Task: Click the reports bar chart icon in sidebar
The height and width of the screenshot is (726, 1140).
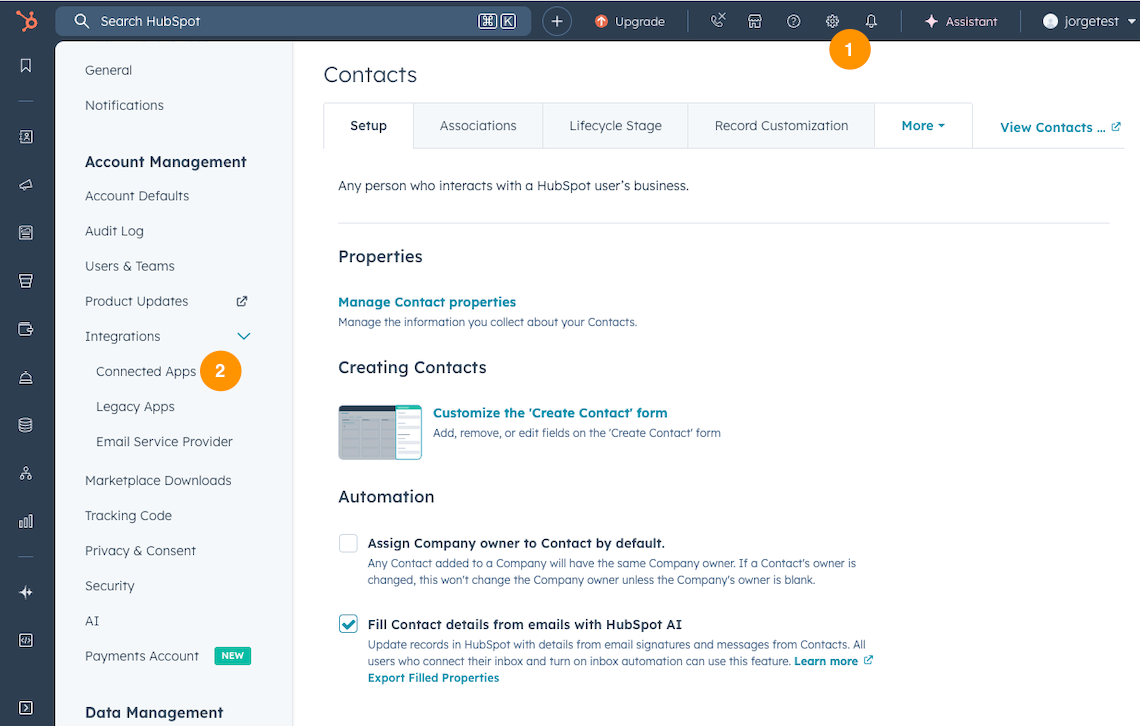Action: coord(26,520)
